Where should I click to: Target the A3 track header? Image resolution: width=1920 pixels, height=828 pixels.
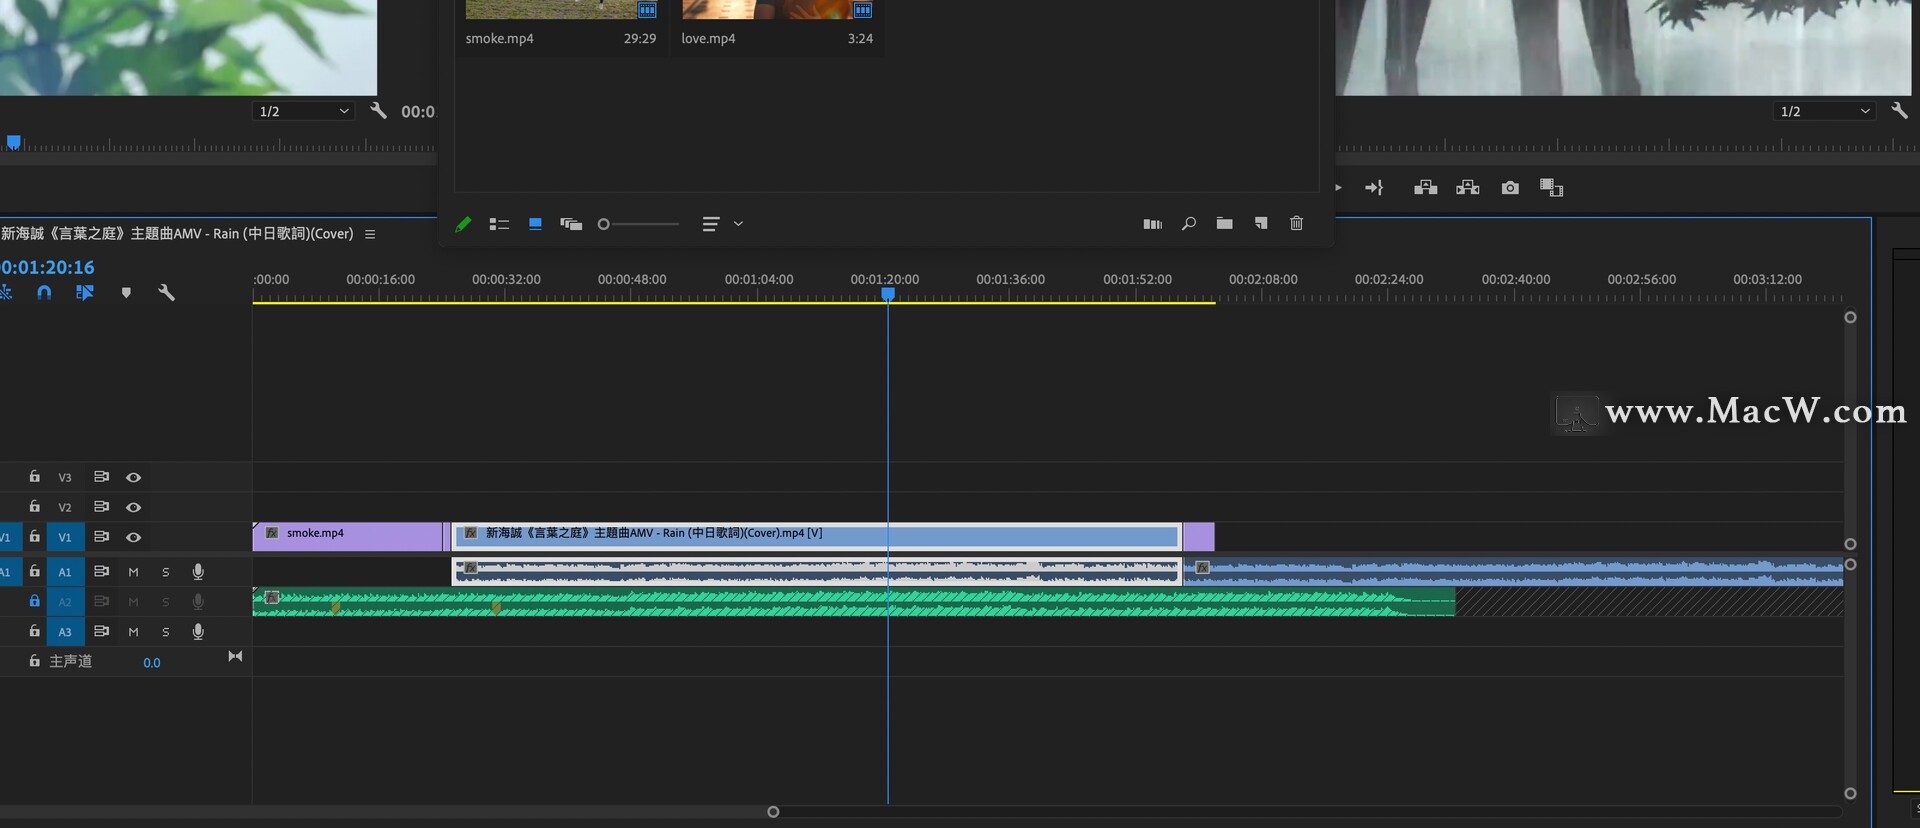65,632
